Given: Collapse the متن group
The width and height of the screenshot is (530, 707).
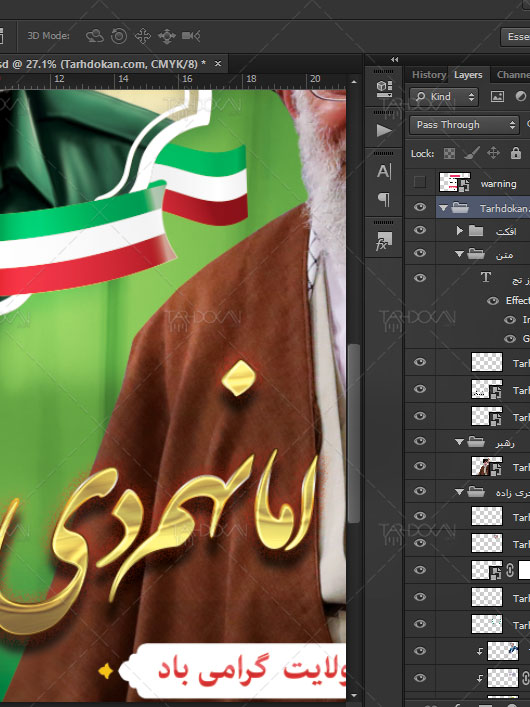Looking at the screenshot, I should point(459,255).
